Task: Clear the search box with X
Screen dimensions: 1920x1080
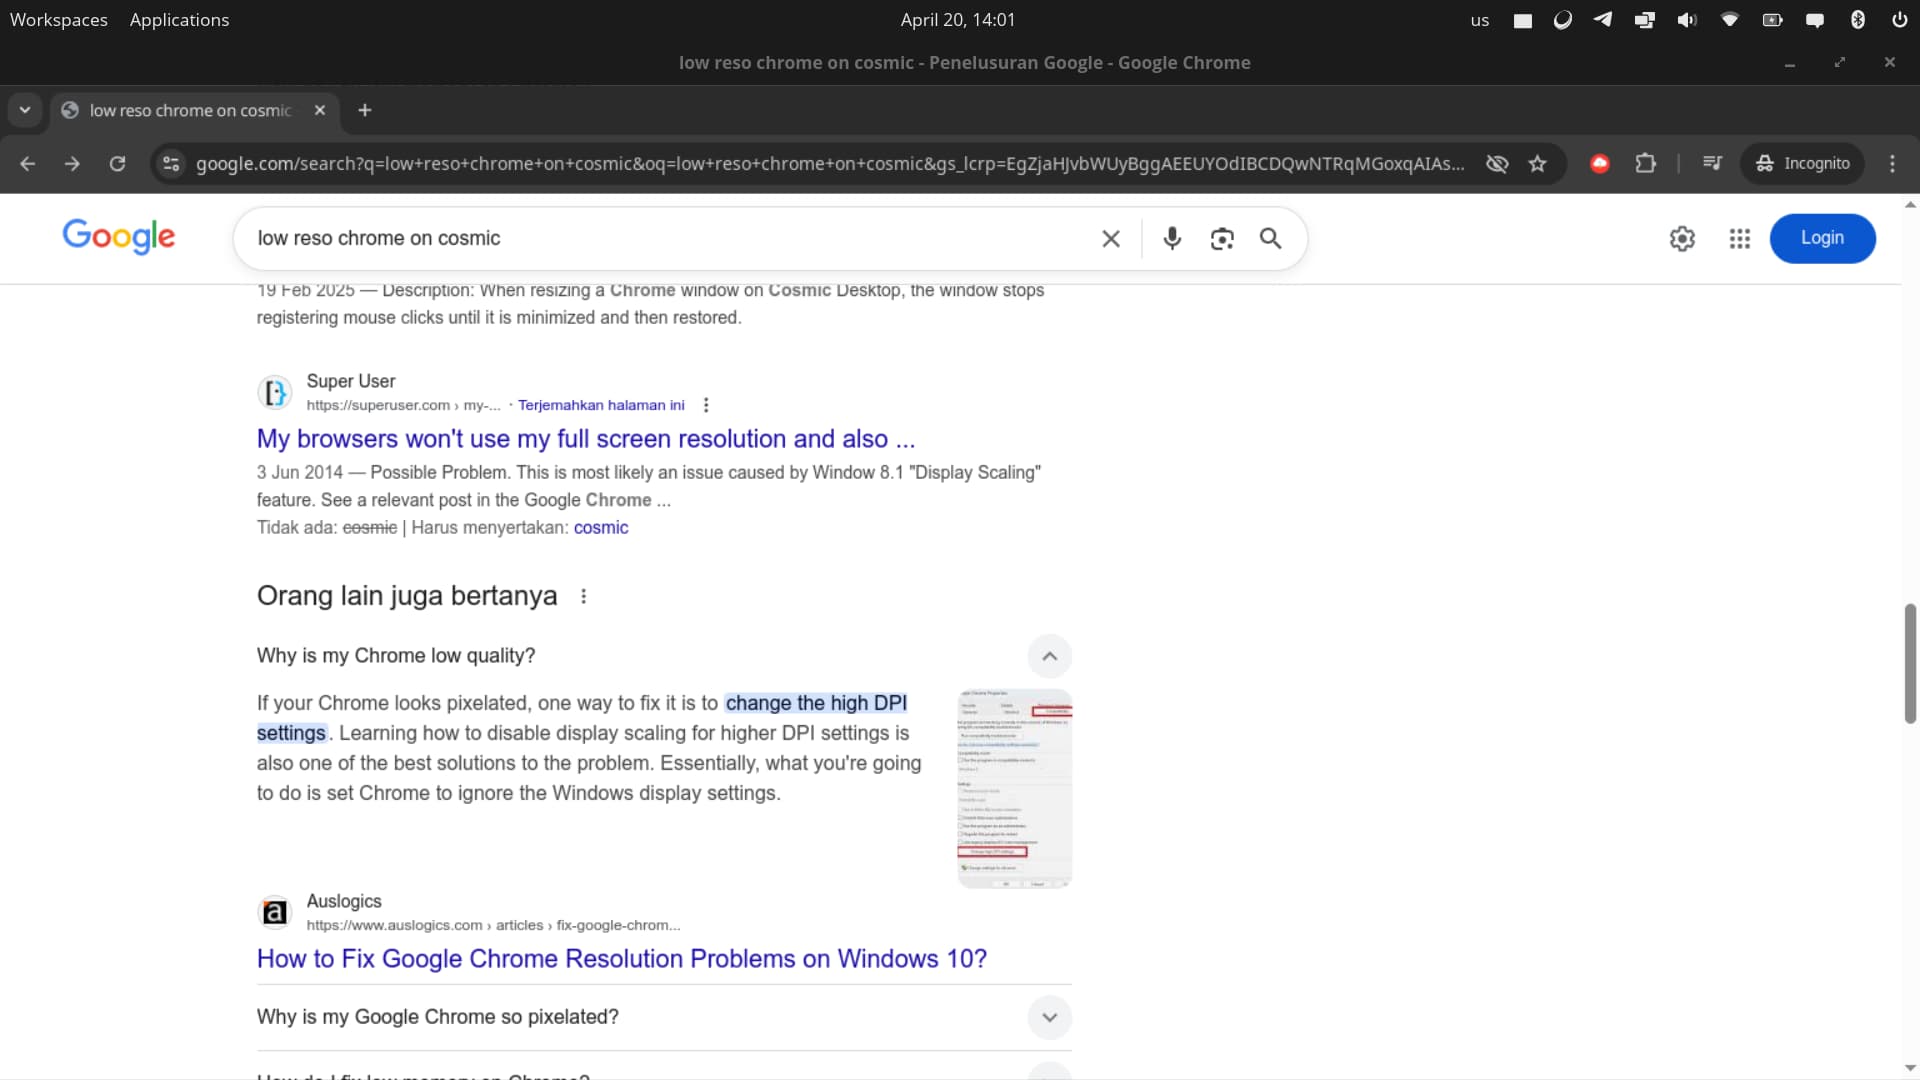Action: pos(1111,239)
